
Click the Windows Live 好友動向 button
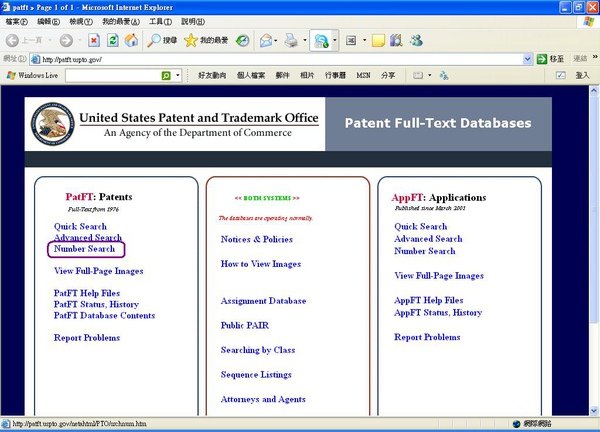tap(212, 75)
